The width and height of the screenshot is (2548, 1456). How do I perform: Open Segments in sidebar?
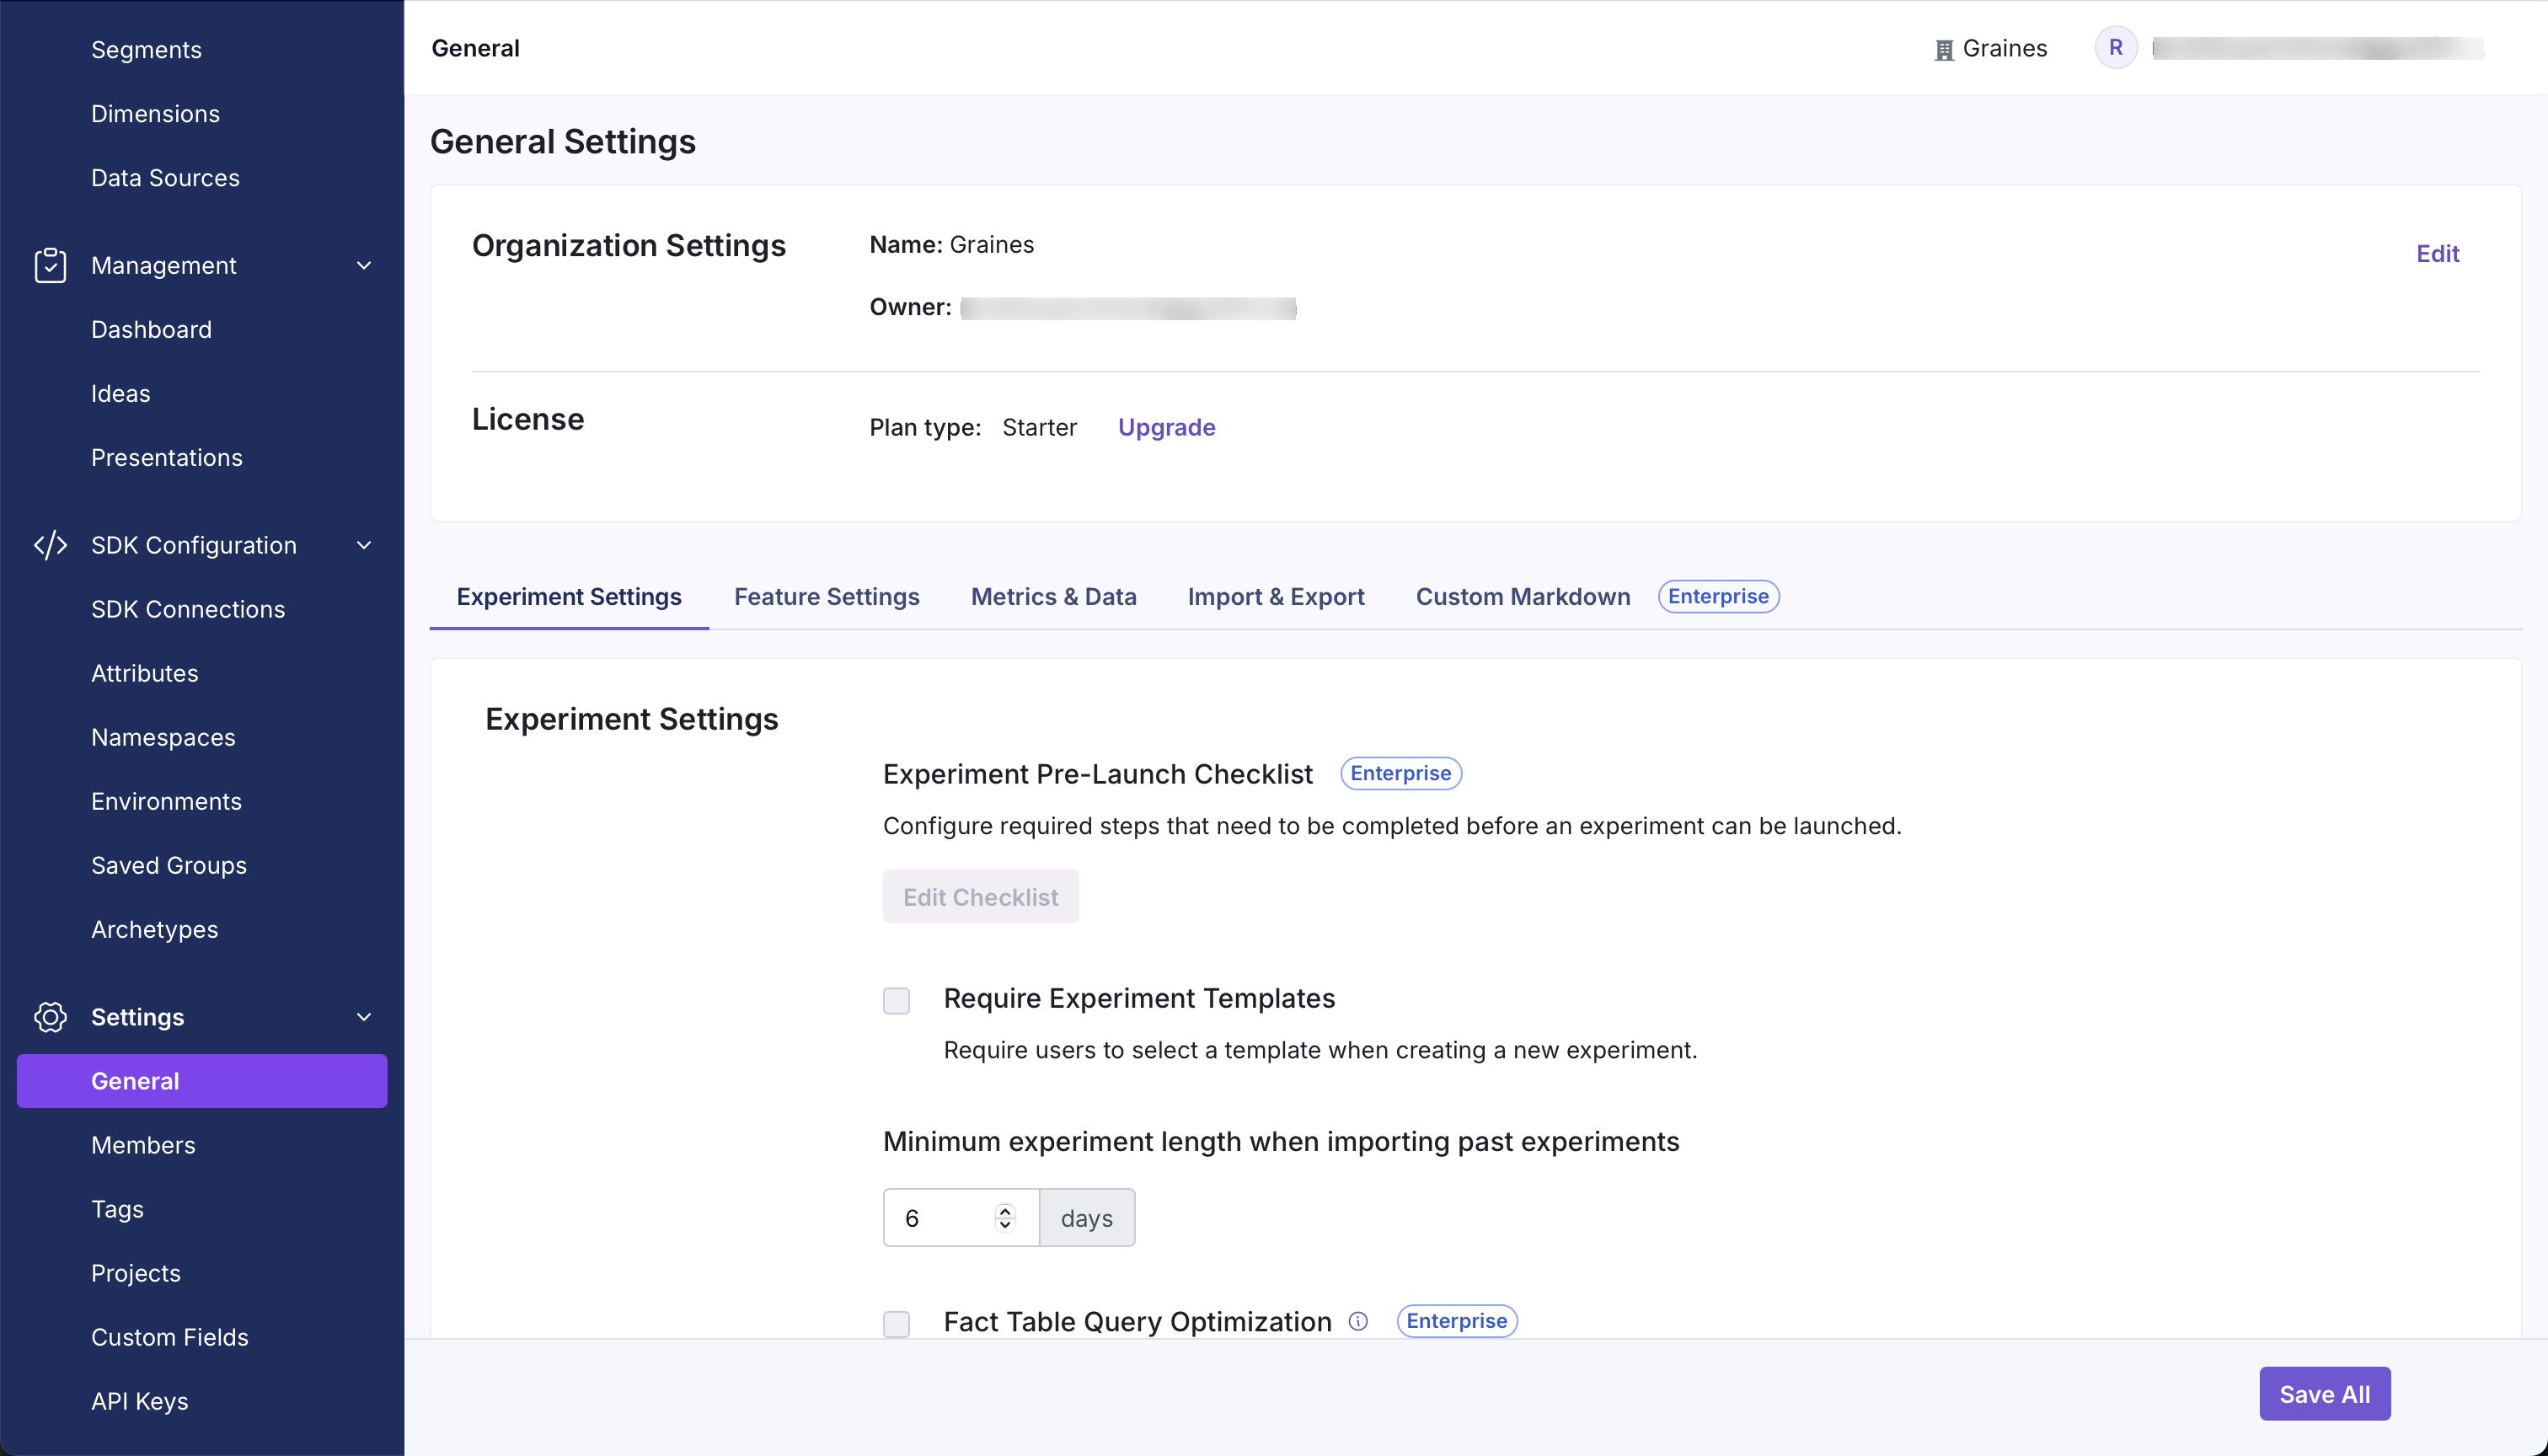[x=146, y=50]
